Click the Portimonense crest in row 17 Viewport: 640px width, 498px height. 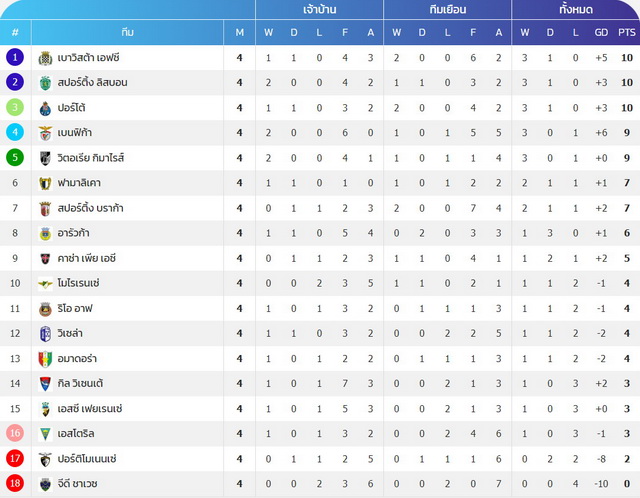[45, 459]
